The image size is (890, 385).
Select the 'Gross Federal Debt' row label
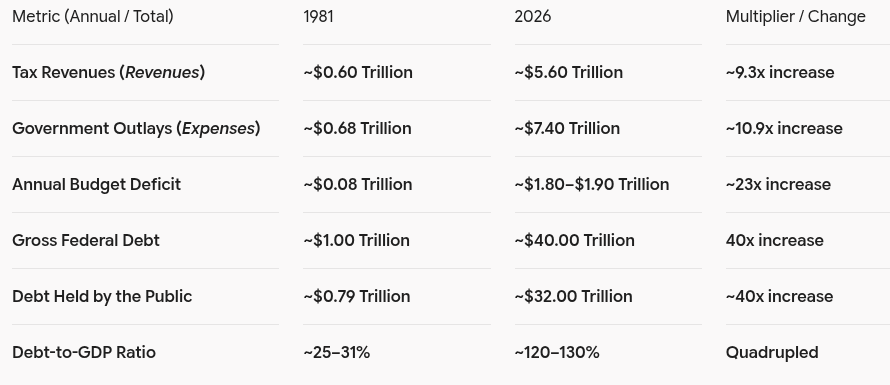[x=86, y=240]
